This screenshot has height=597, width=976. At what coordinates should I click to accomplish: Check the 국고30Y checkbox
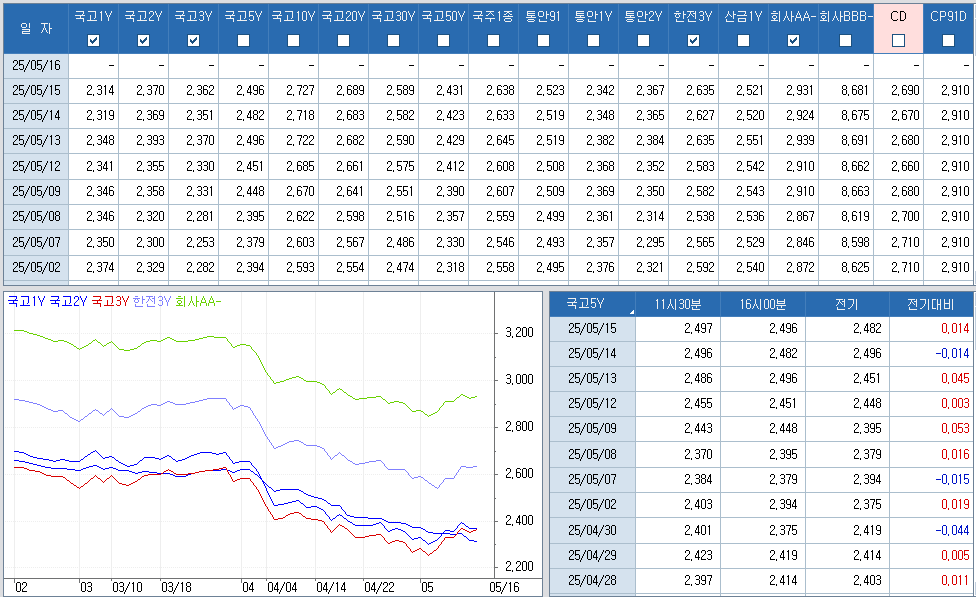pos(393,41)
